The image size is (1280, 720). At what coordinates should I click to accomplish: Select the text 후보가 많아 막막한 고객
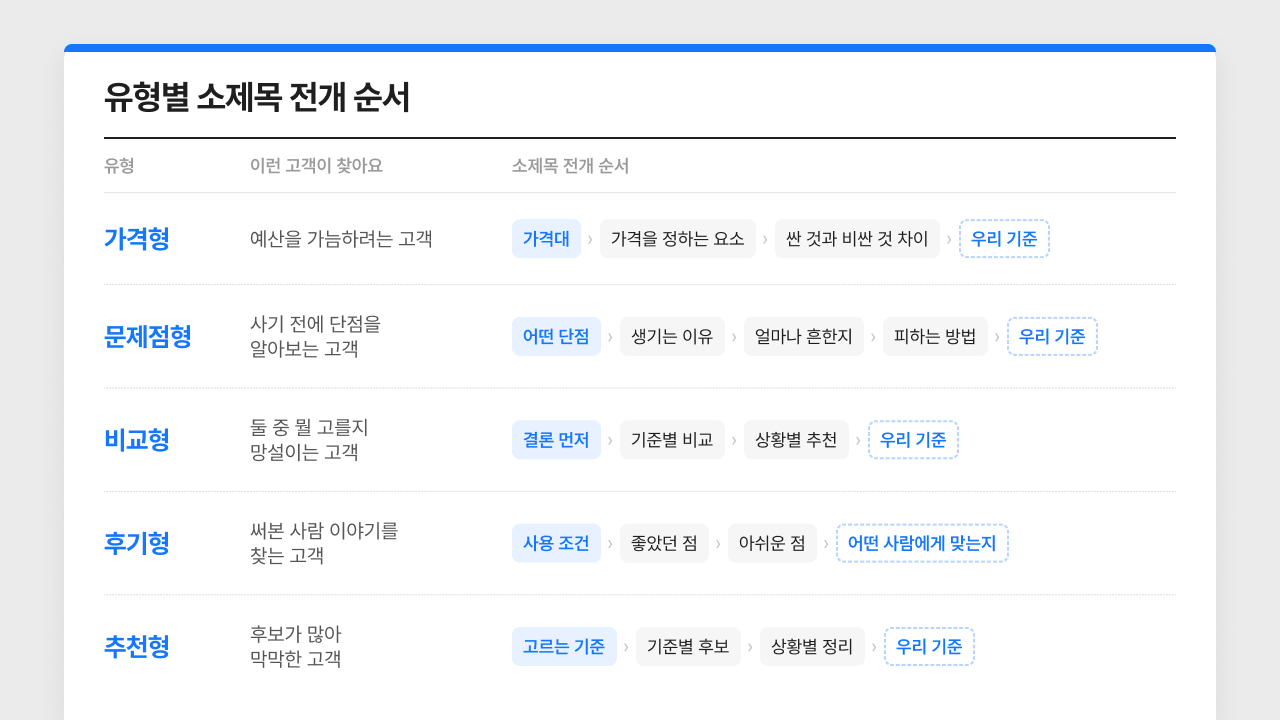click(x=296, y=647)
